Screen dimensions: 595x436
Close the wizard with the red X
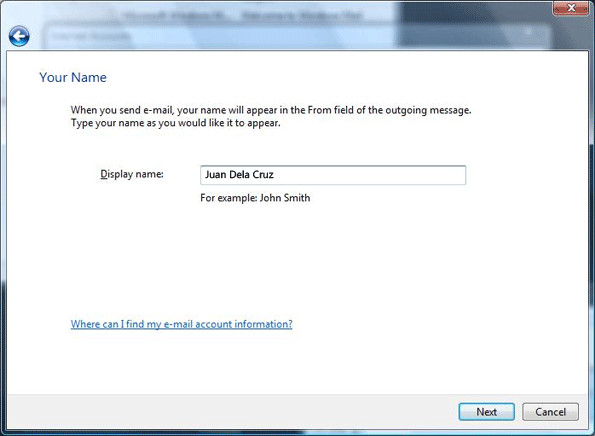tap(571, 8)
